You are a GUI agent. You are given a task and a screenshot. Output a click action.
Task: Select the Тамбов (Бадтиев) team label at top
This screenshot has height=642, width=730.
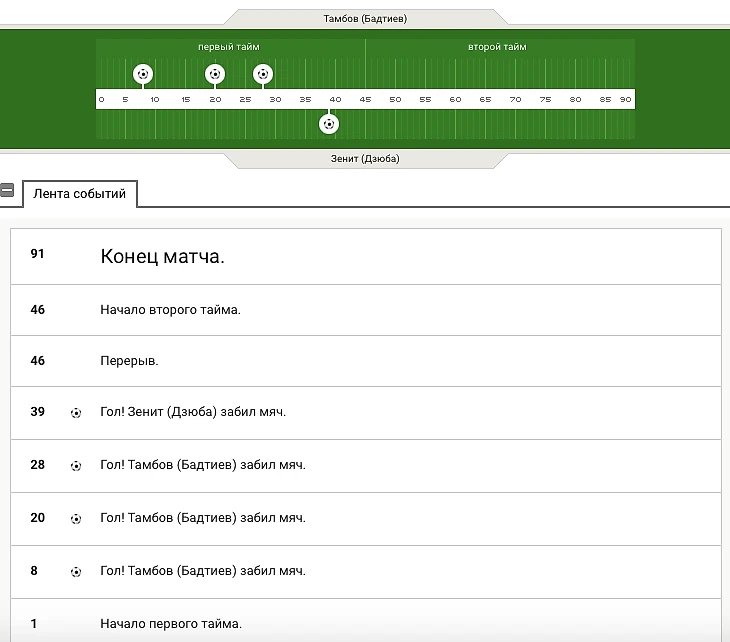click(365, 19)
